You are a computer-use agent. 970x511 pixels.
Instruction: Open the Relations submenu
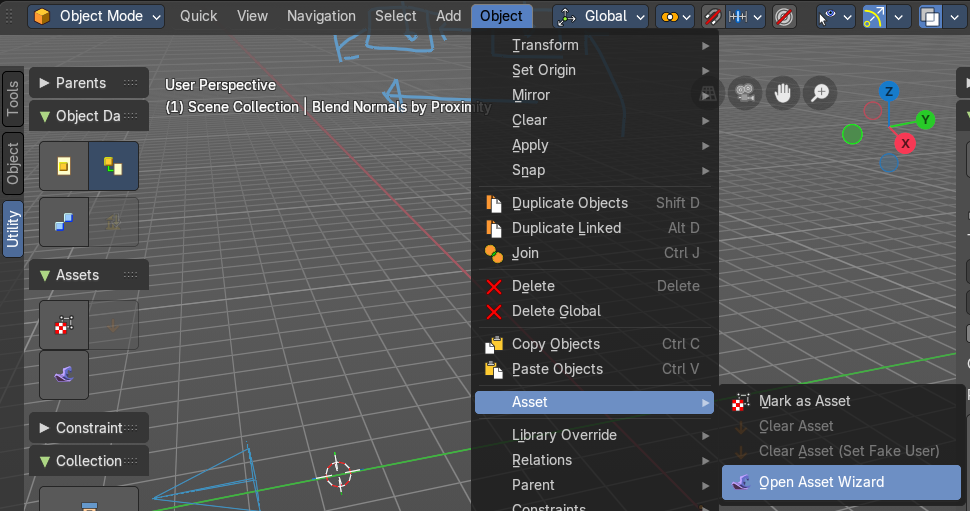[594, 460]
